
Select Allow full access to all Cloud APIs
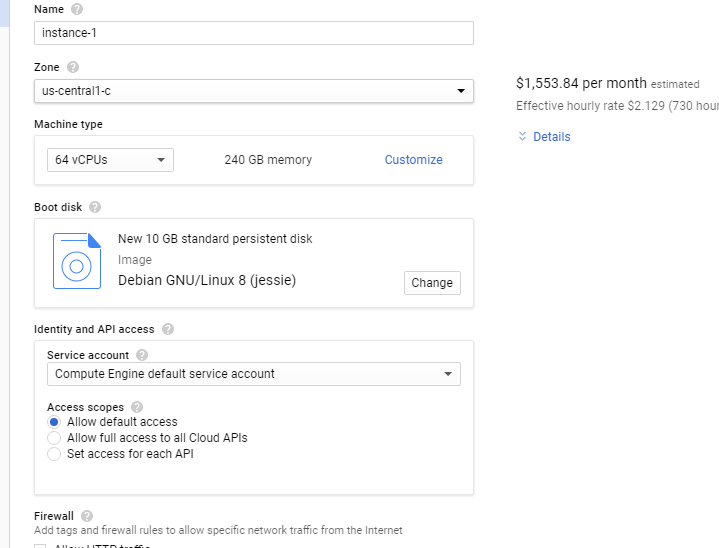point(54,438)
